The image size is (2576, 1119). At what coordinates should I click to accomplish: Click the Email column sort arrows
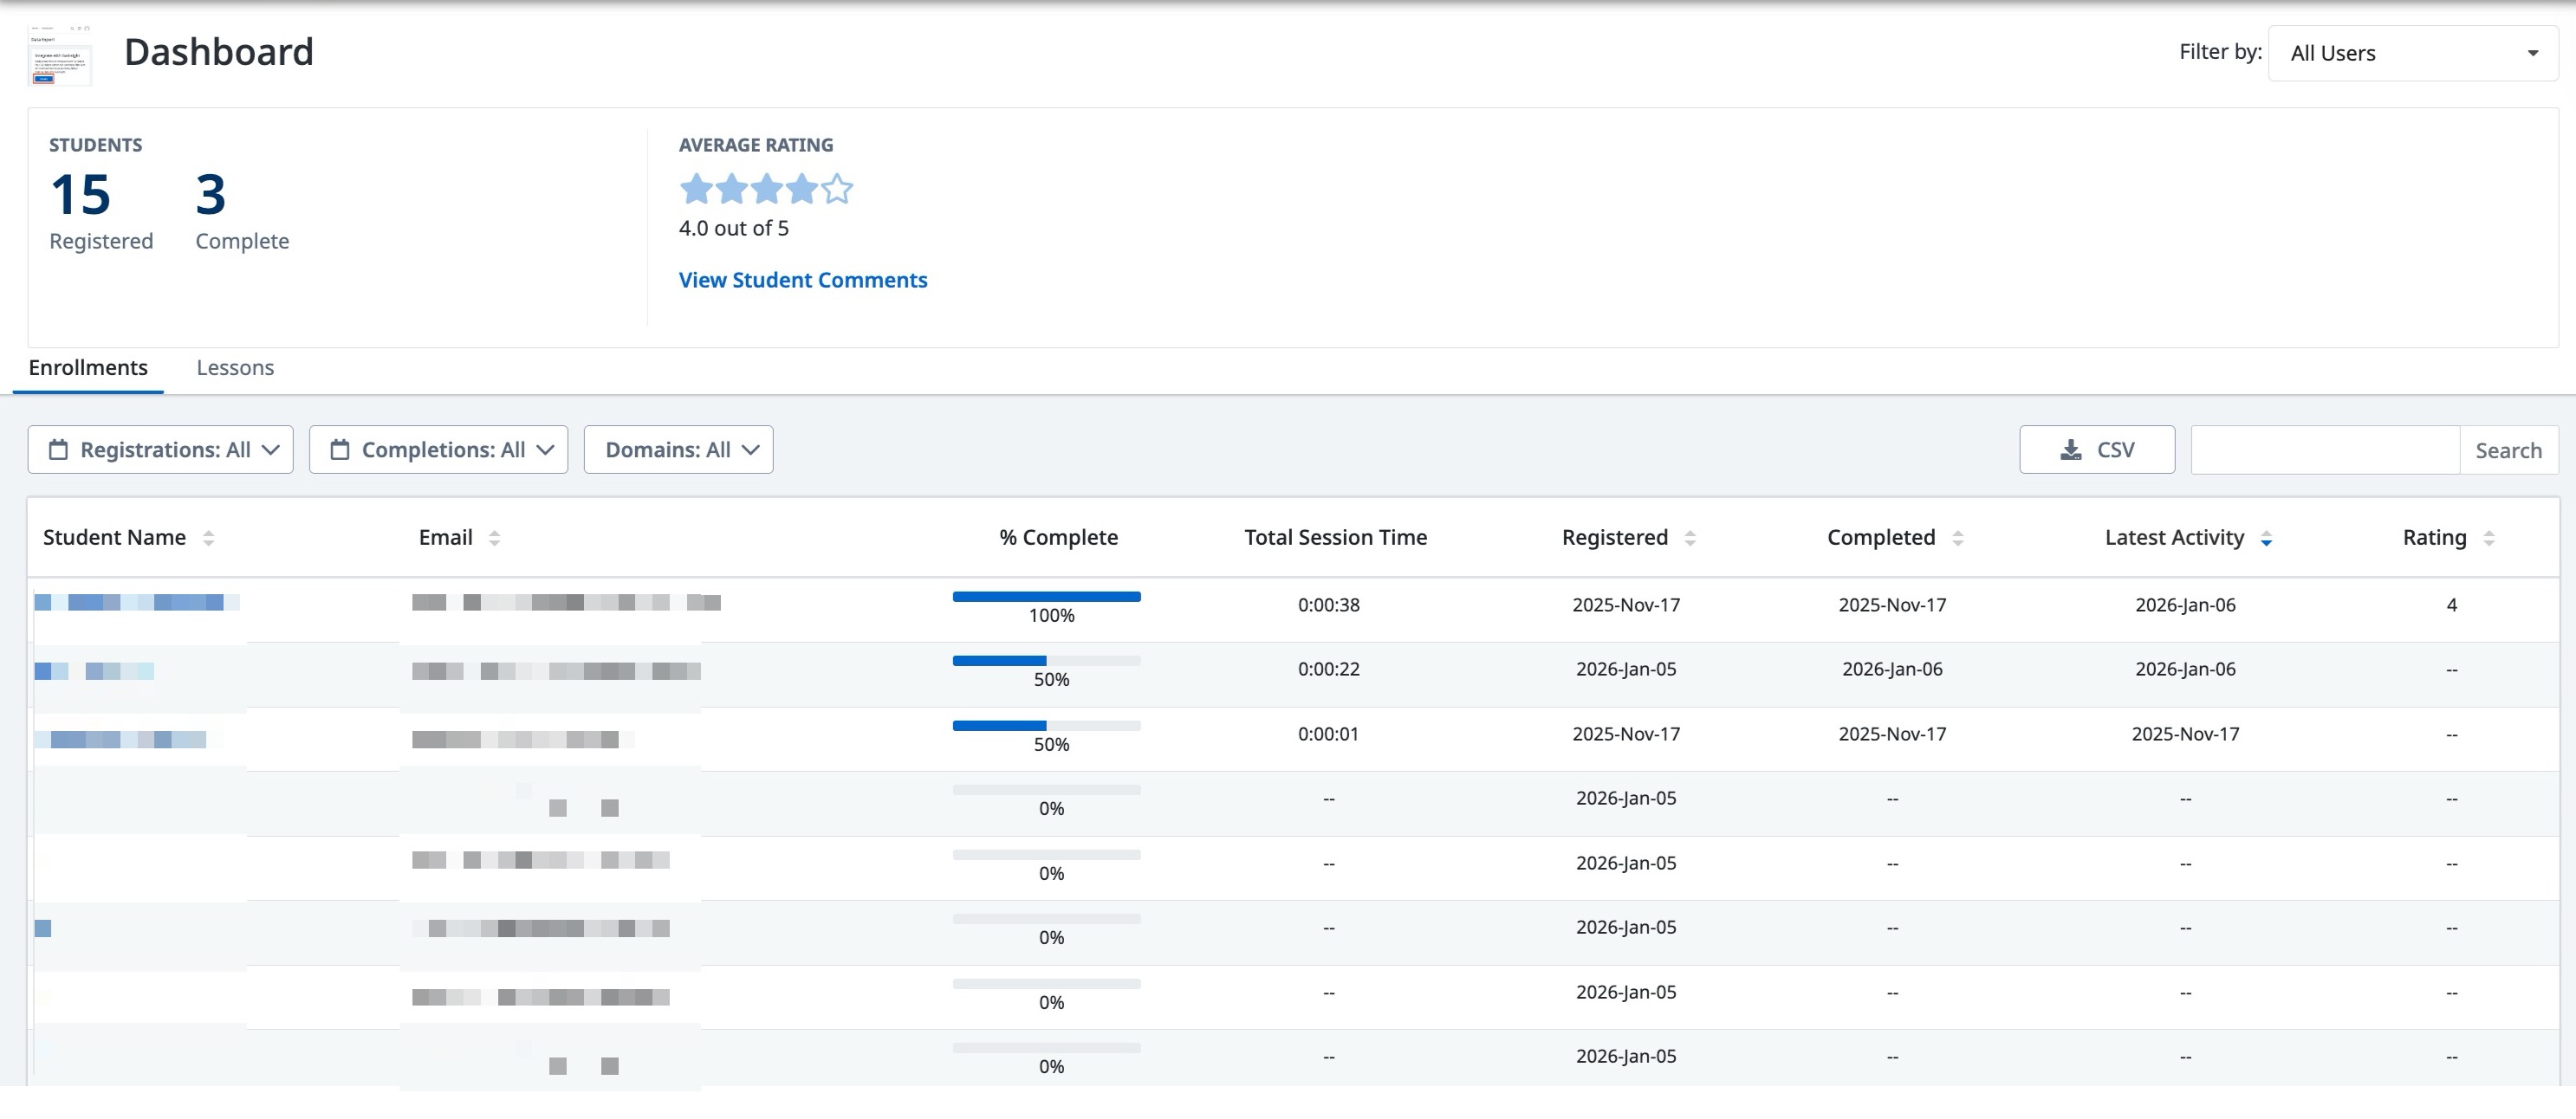494,538
